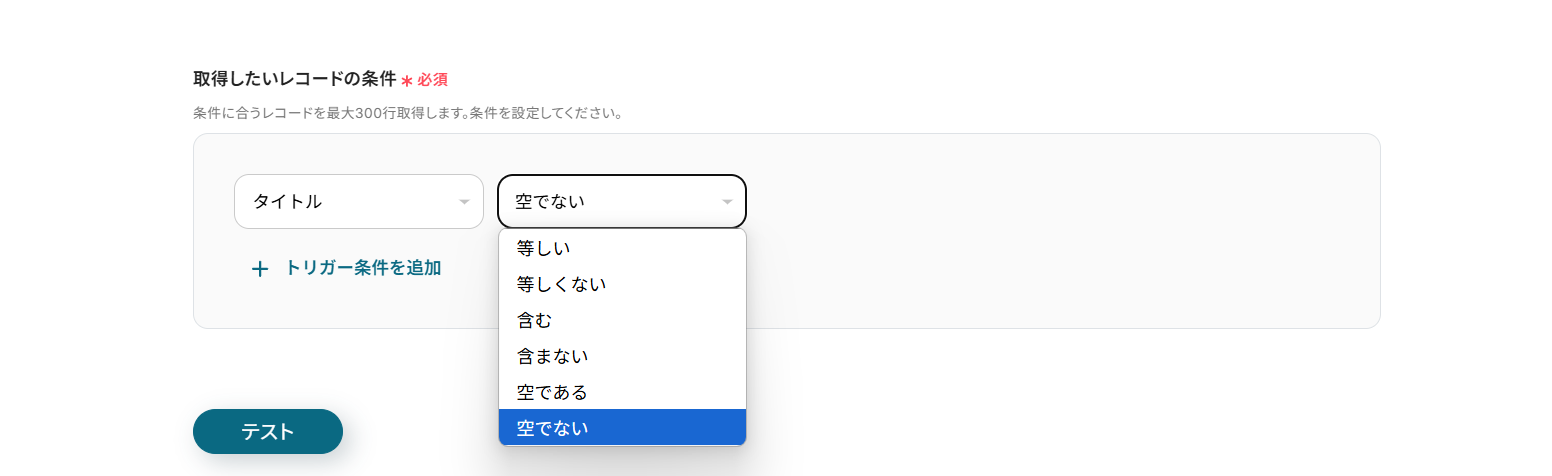
Task: Click blank area right of テスト button
Action: click(x=420, y=432)
